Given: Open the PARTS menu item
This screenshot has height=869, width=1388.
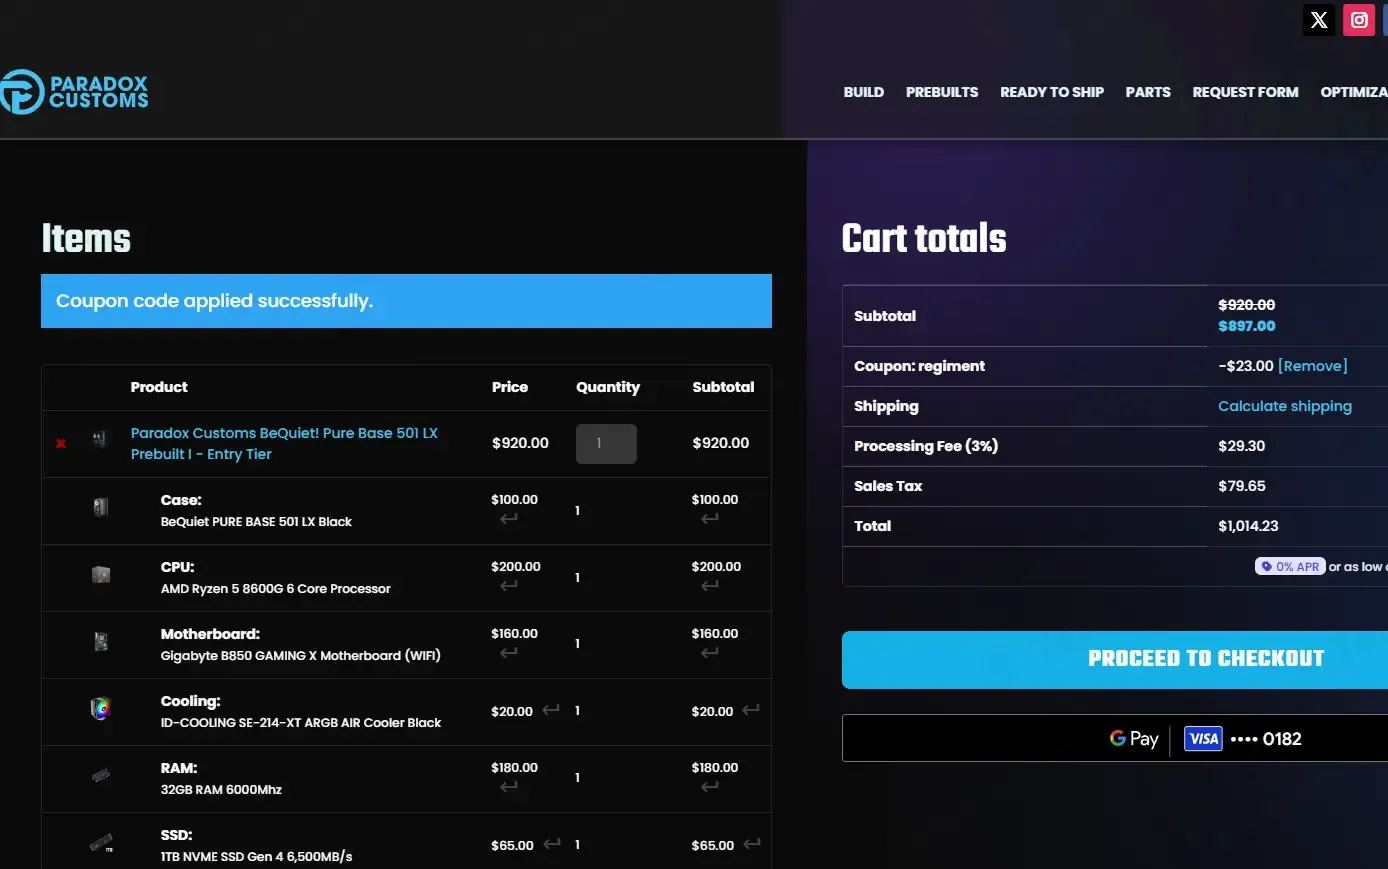Looking at the screenshot, I should tap(1147, 92).
